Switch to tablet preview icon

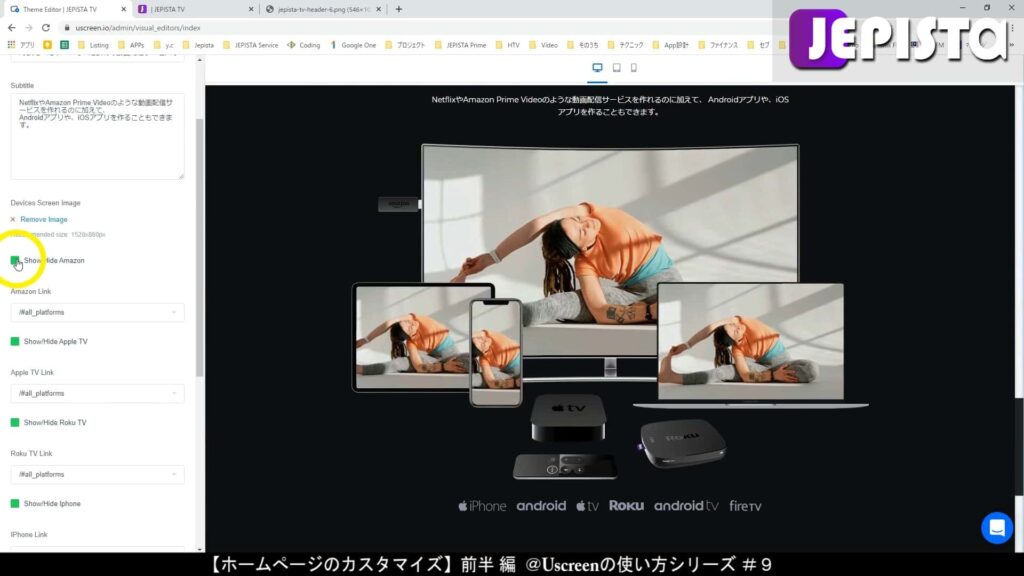616,67
